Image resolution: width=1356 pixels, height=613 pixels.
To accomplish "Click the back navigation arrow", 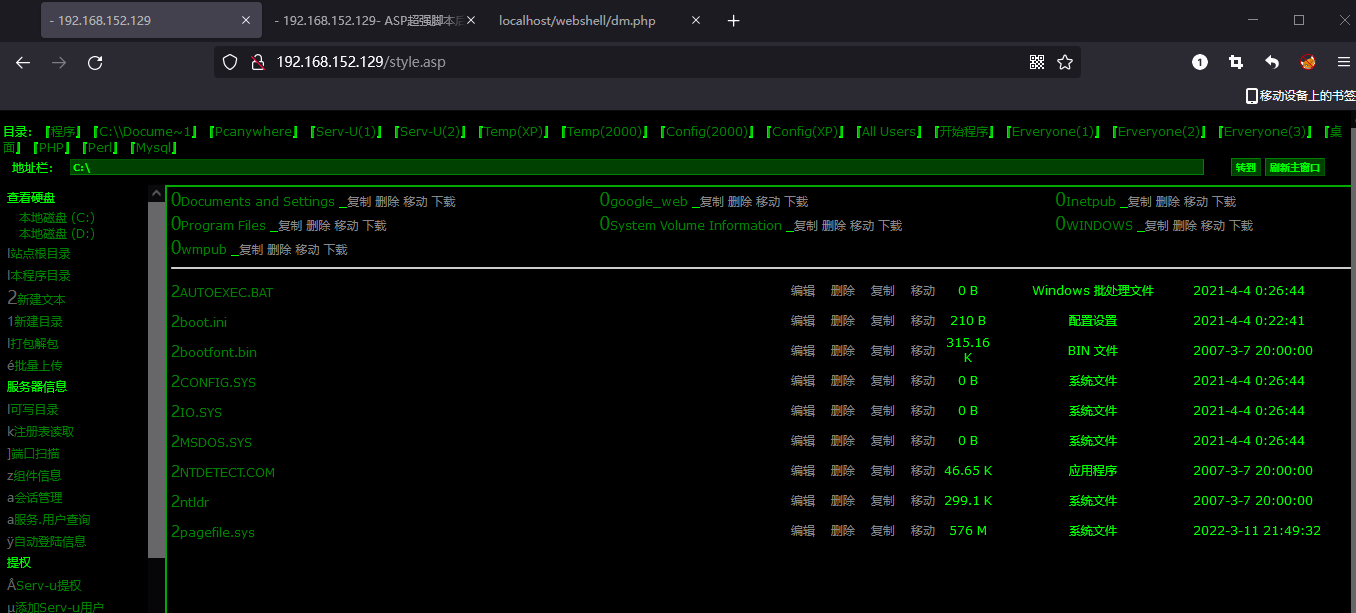I will (22, 62).
